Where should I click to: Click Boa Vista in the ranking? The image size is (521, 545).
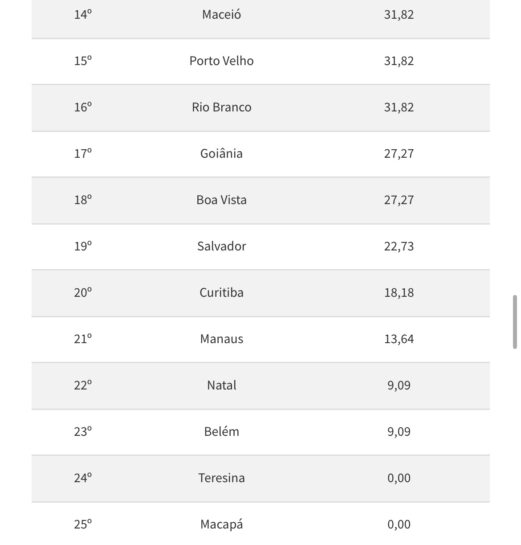pos(221,200)
